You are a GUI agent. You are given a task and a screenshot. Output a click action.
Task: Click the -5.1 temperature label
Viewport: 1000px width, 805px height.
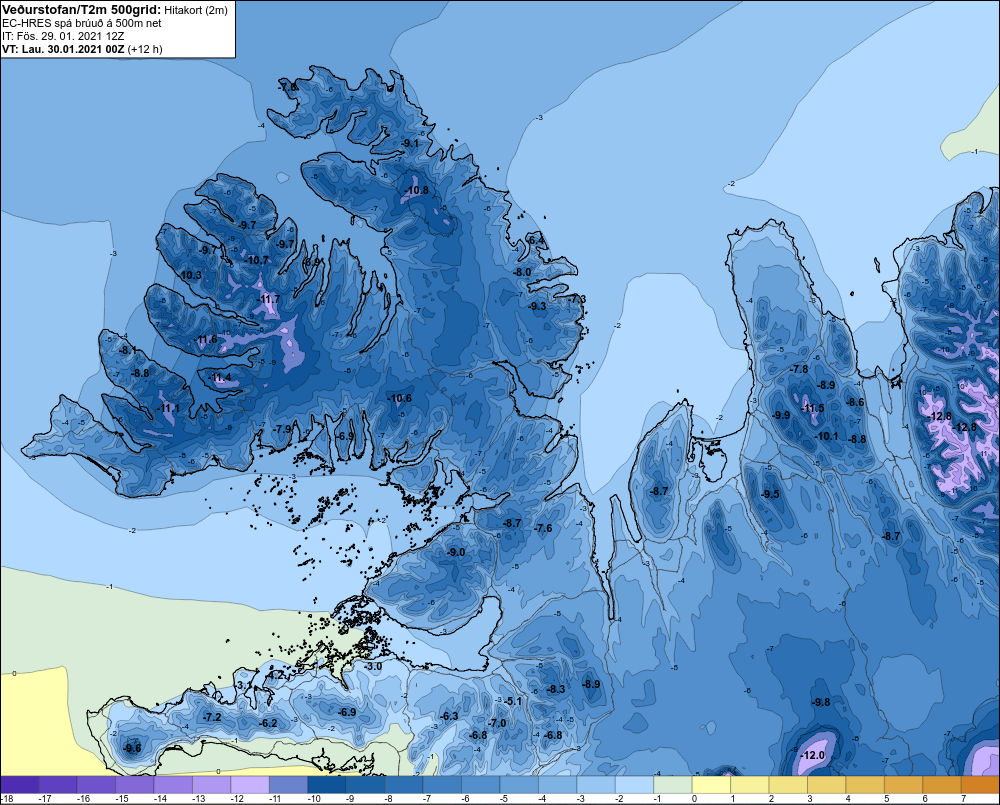coord(513,701)
